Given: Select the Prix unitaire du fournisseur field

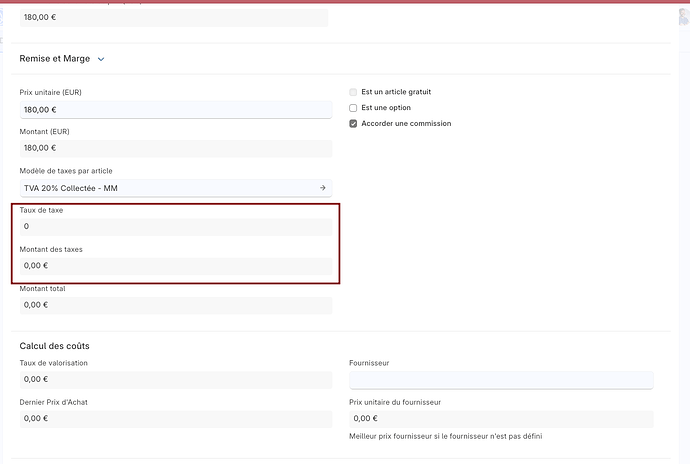Looking at the screenshot, I should pos(500,419).
